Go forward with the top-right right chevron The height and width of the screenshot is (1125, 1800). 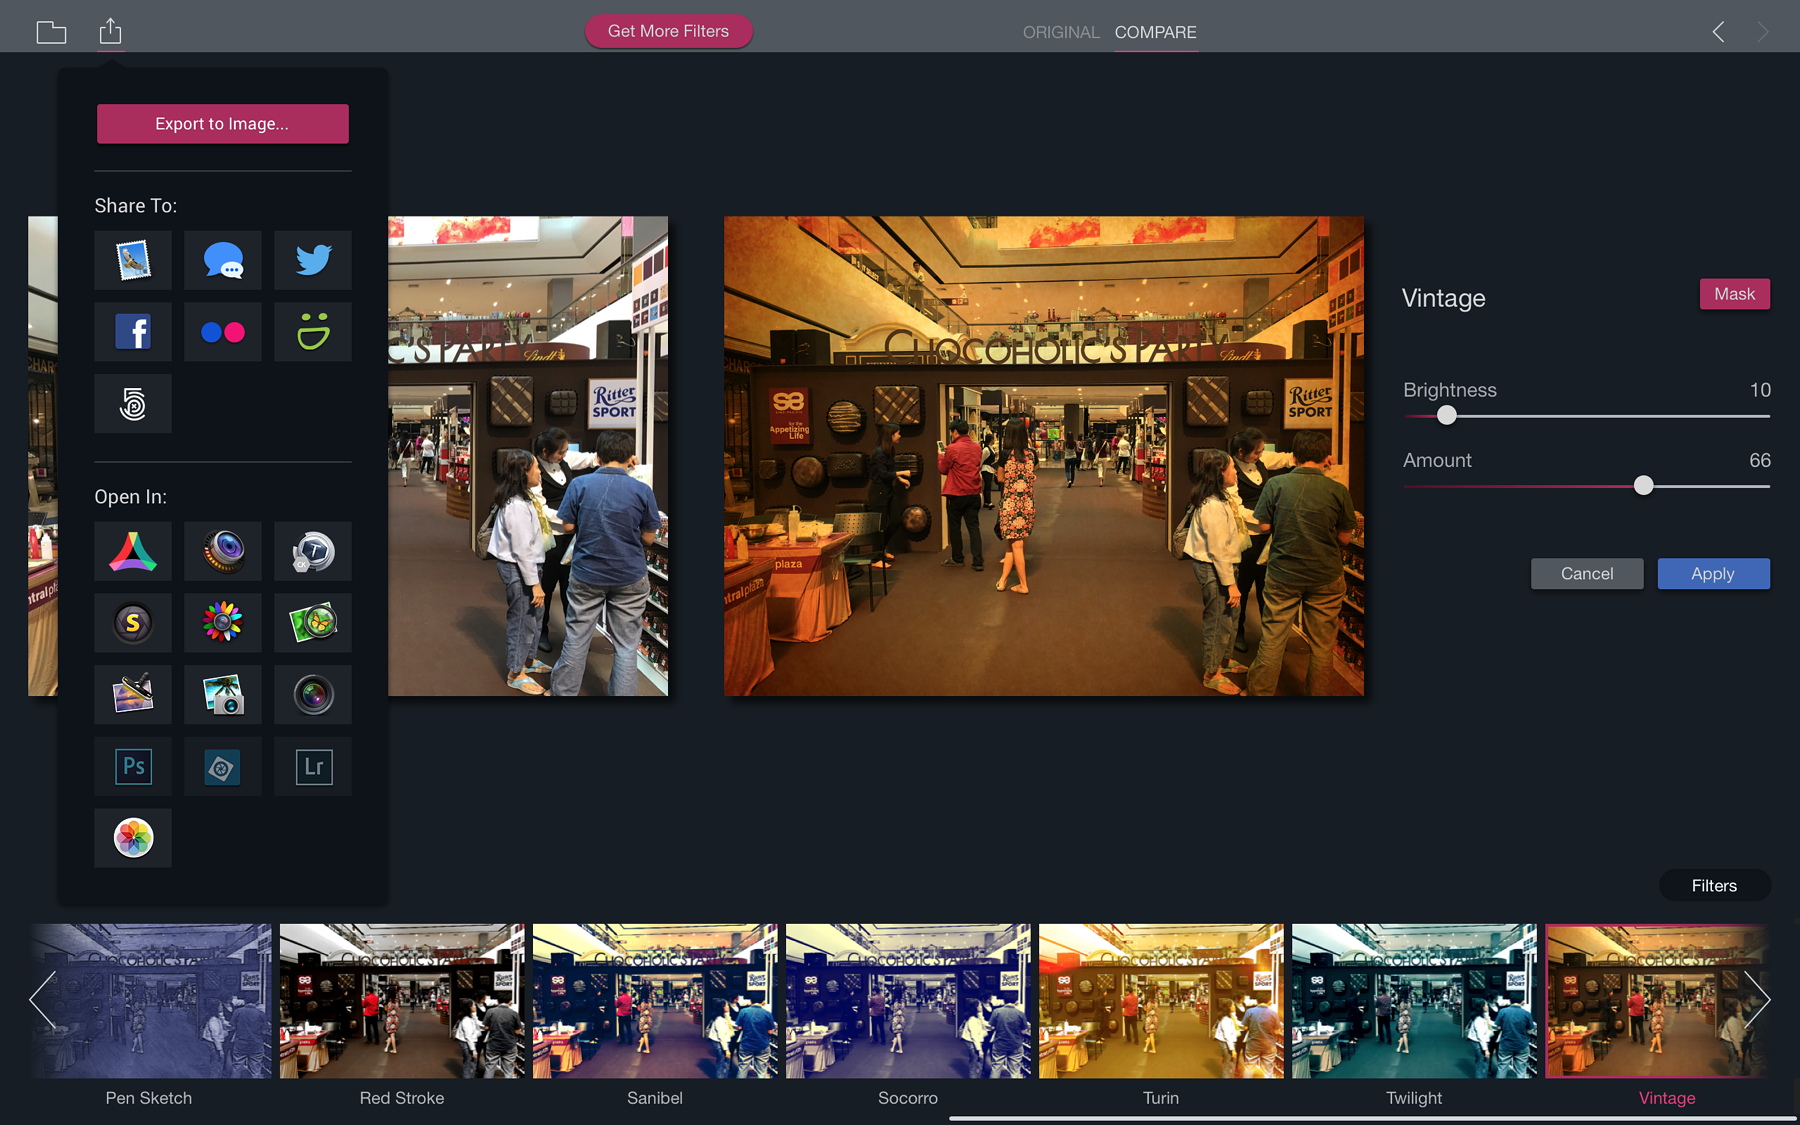1763,32
